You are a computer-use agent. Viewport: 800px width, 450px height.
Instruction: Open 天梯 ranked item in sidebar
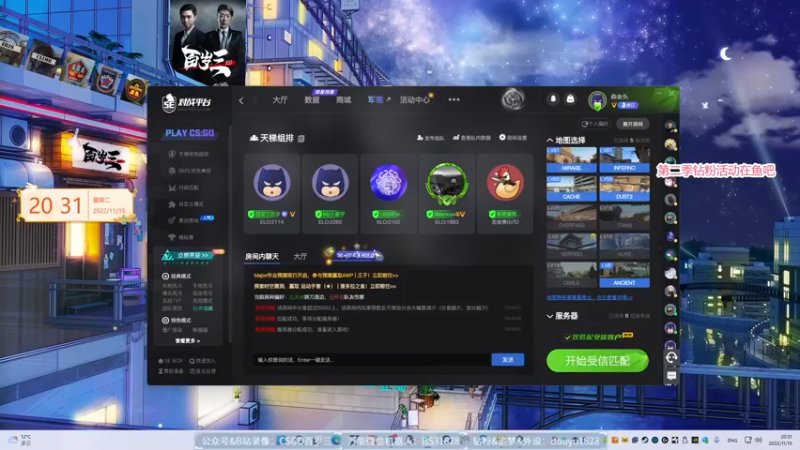[189, 154]
